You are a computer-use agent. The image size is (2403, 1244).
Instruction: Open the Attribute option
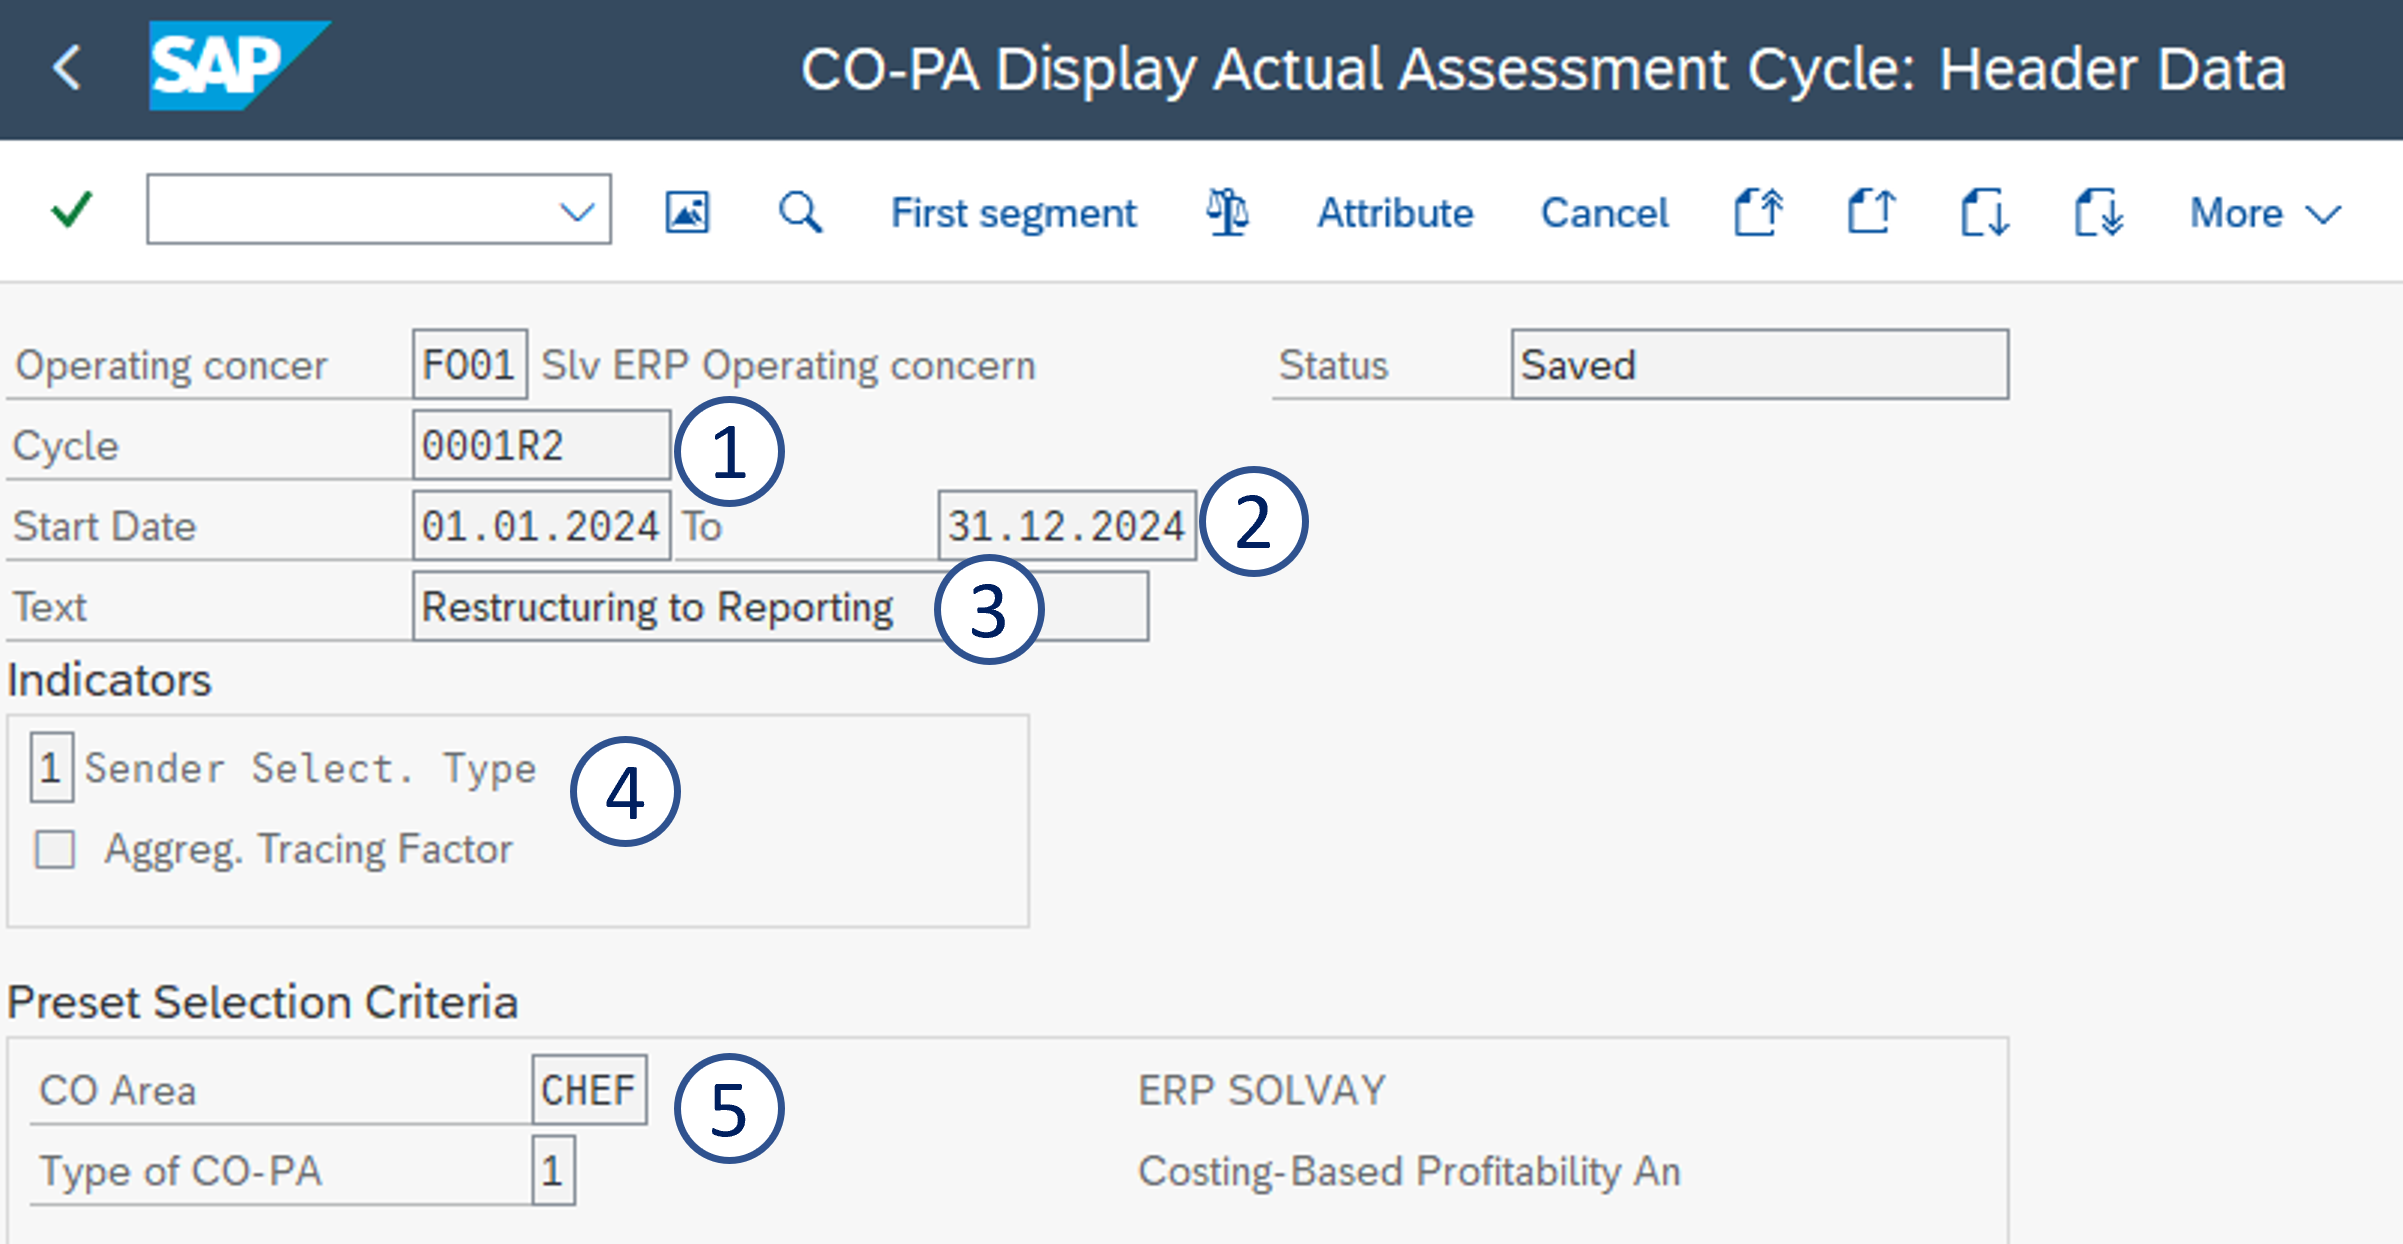(x=1394, y=213)
